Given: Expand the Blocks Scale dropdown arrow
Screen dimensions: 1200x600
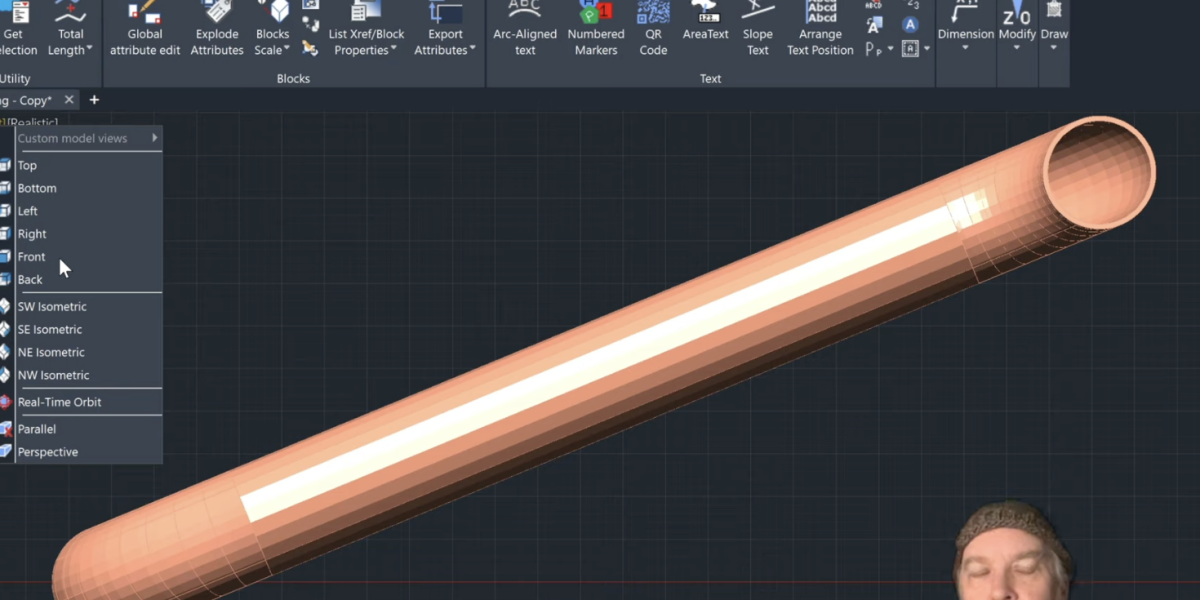Looking at the screenshot, I should pos(288,49).
